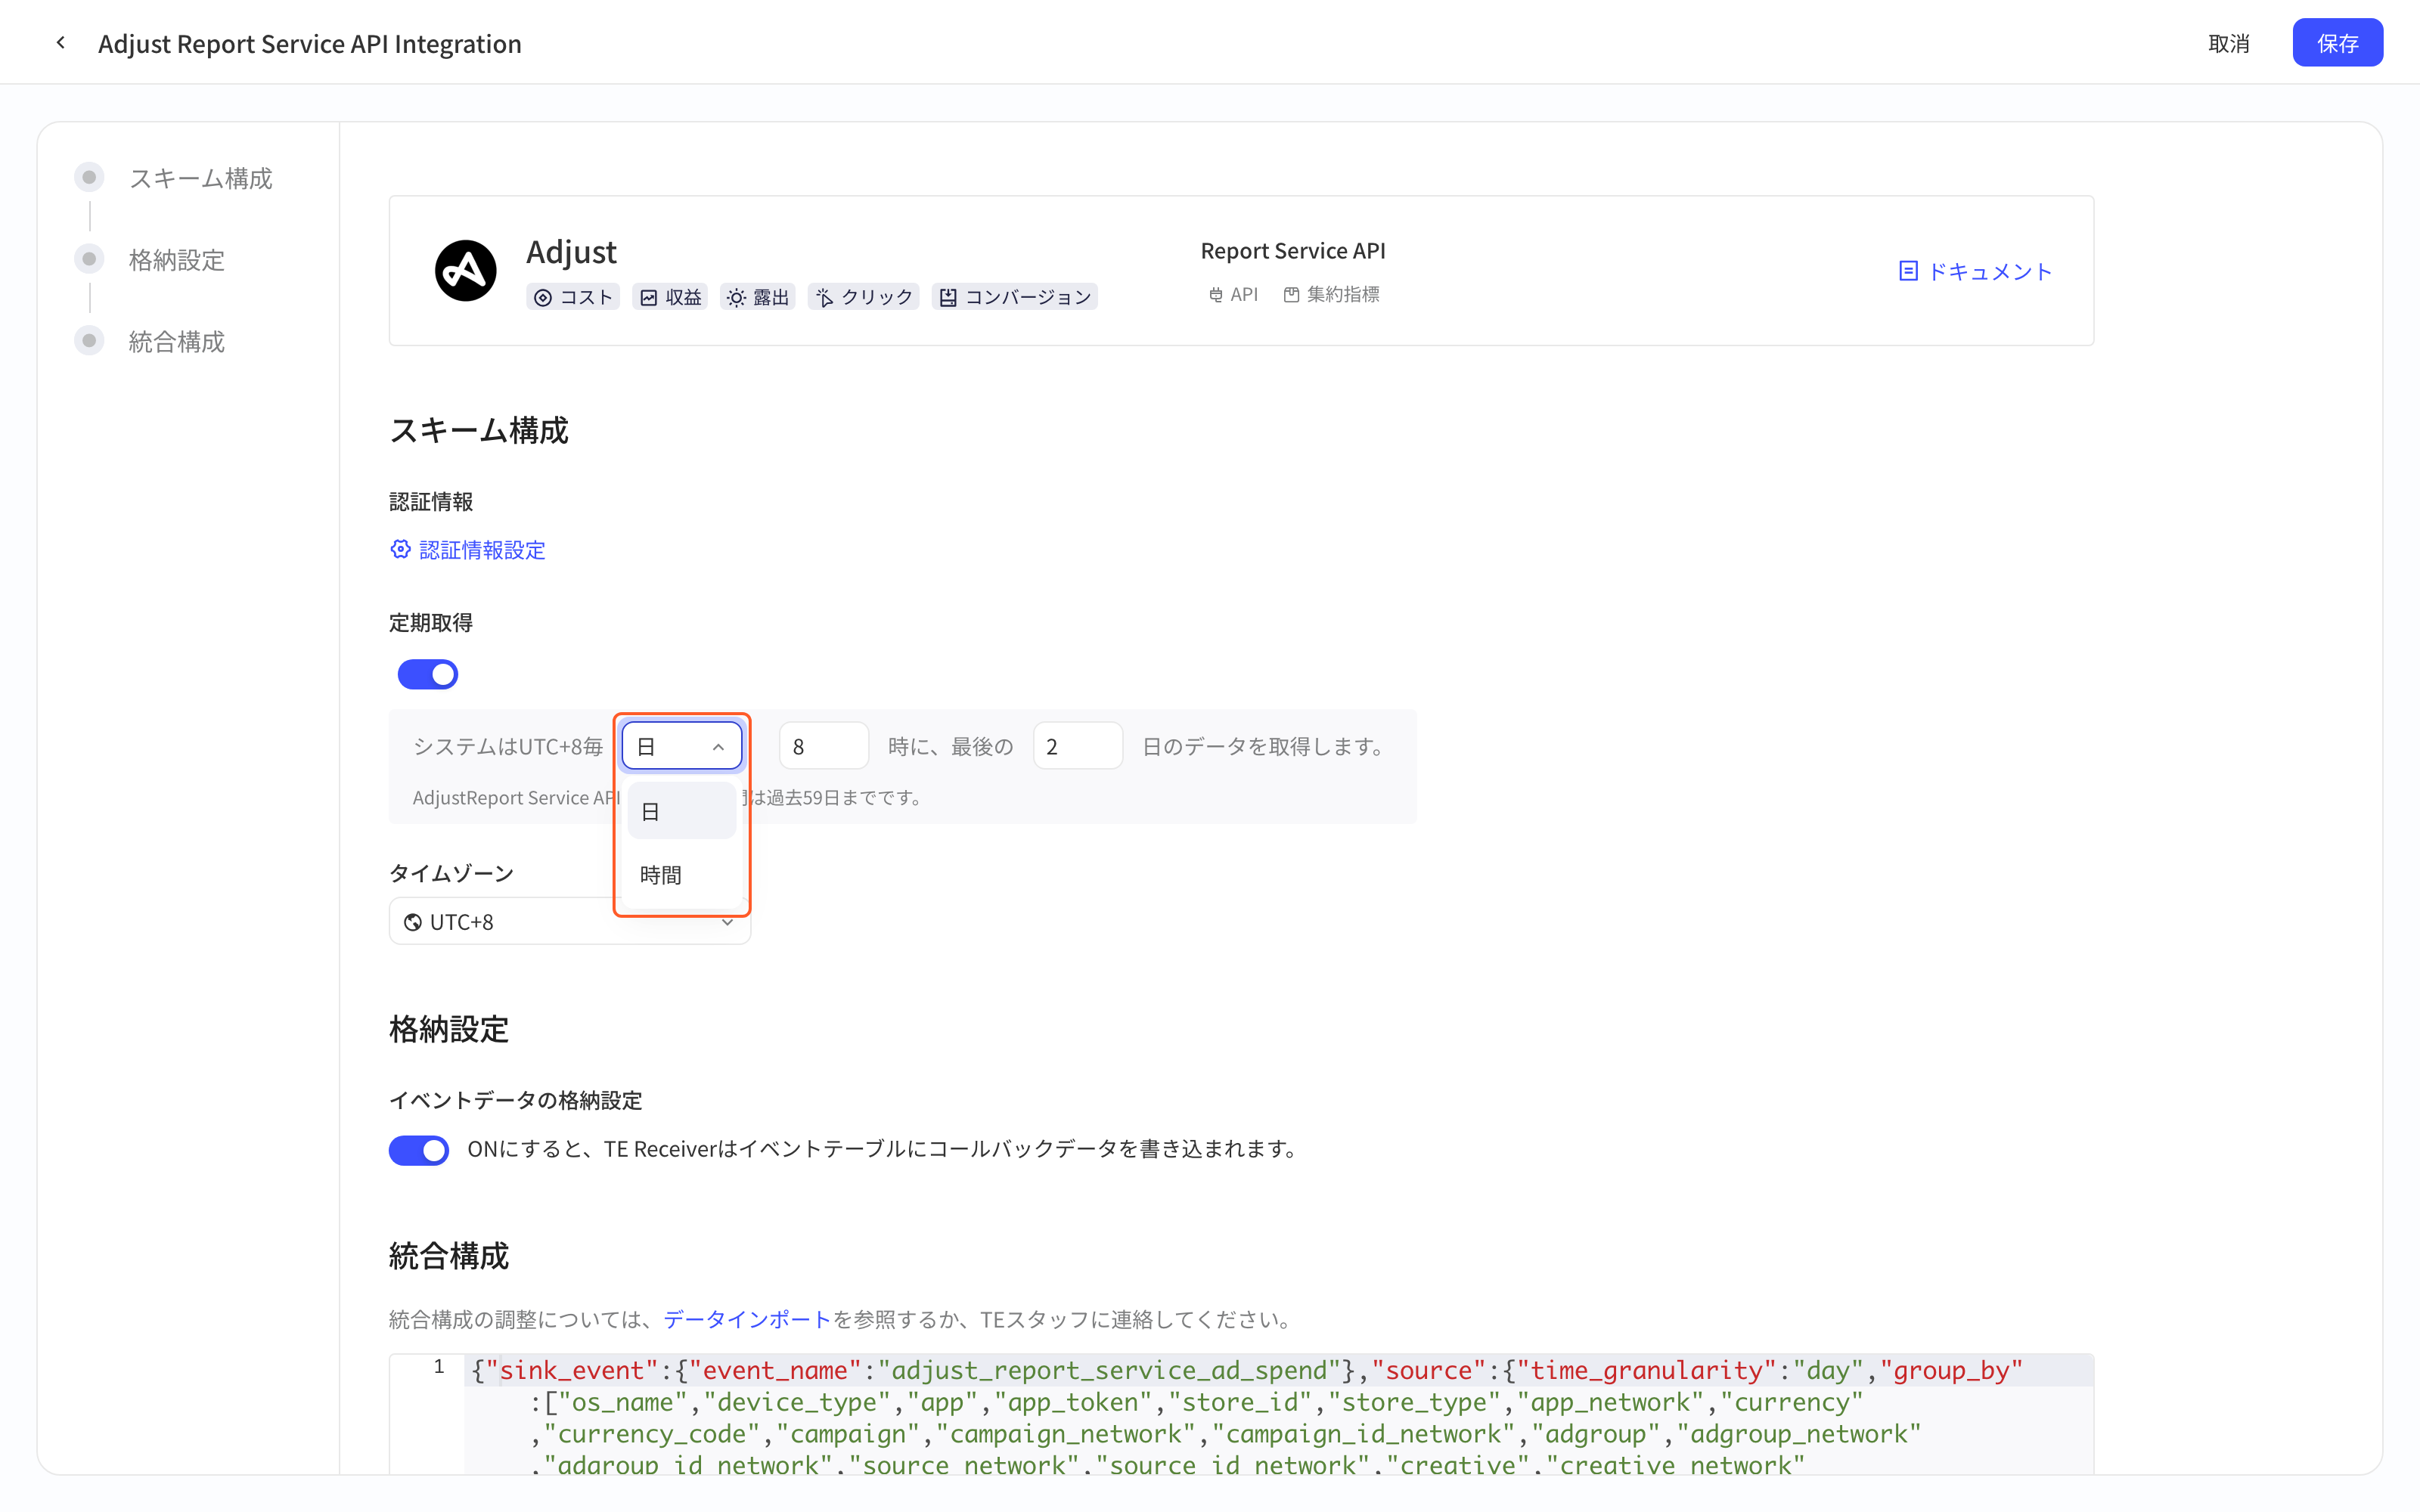Click the 格納設定 section heading
This screenshot has height=1512, width=2420.
pyautogui.click(x=449, y=1029)
